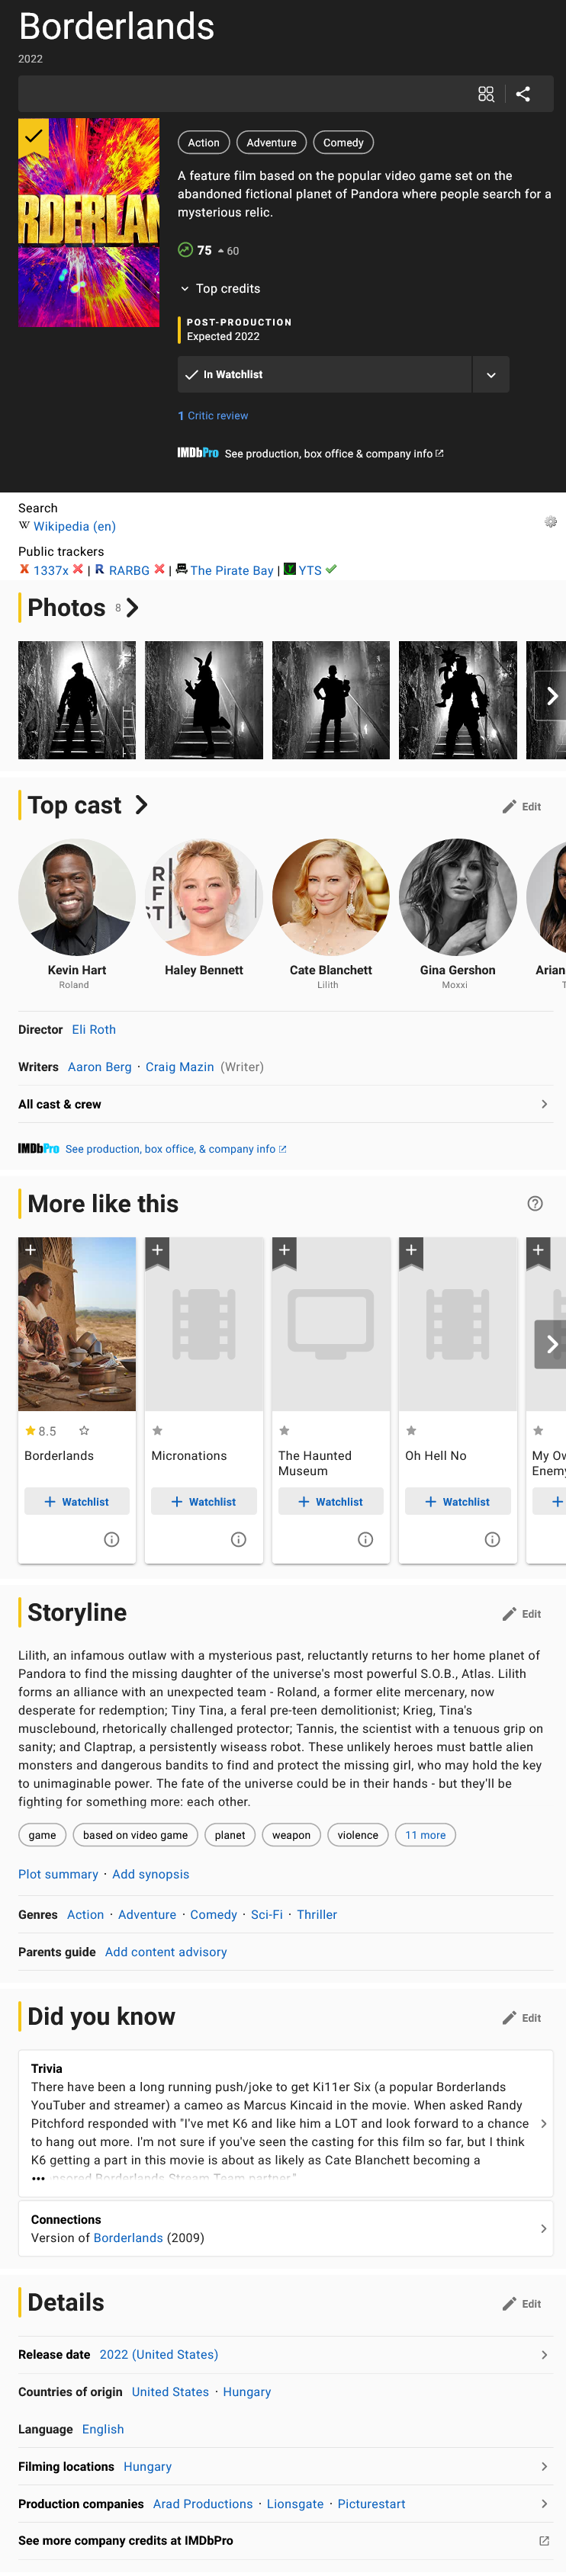Click the popularity trending icon beside 75
This screenshot has height=2576, width=566.
coord(185,250)
